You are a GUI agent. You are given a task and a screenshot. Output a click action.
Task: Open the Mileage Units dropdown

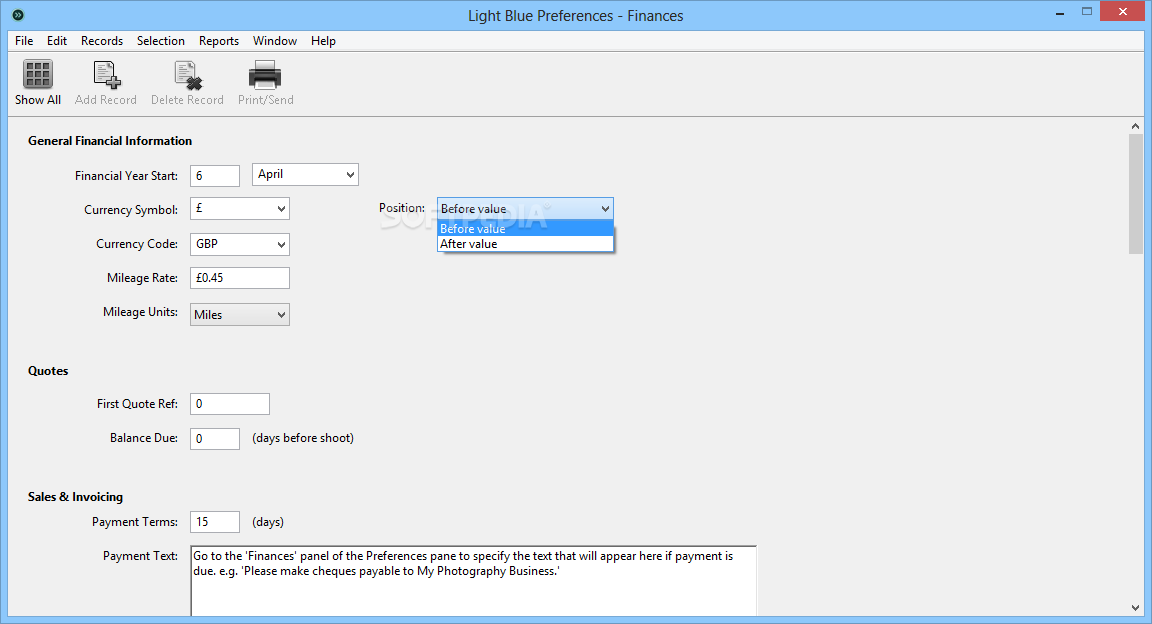pyautogui.click(x=240, y=315)
